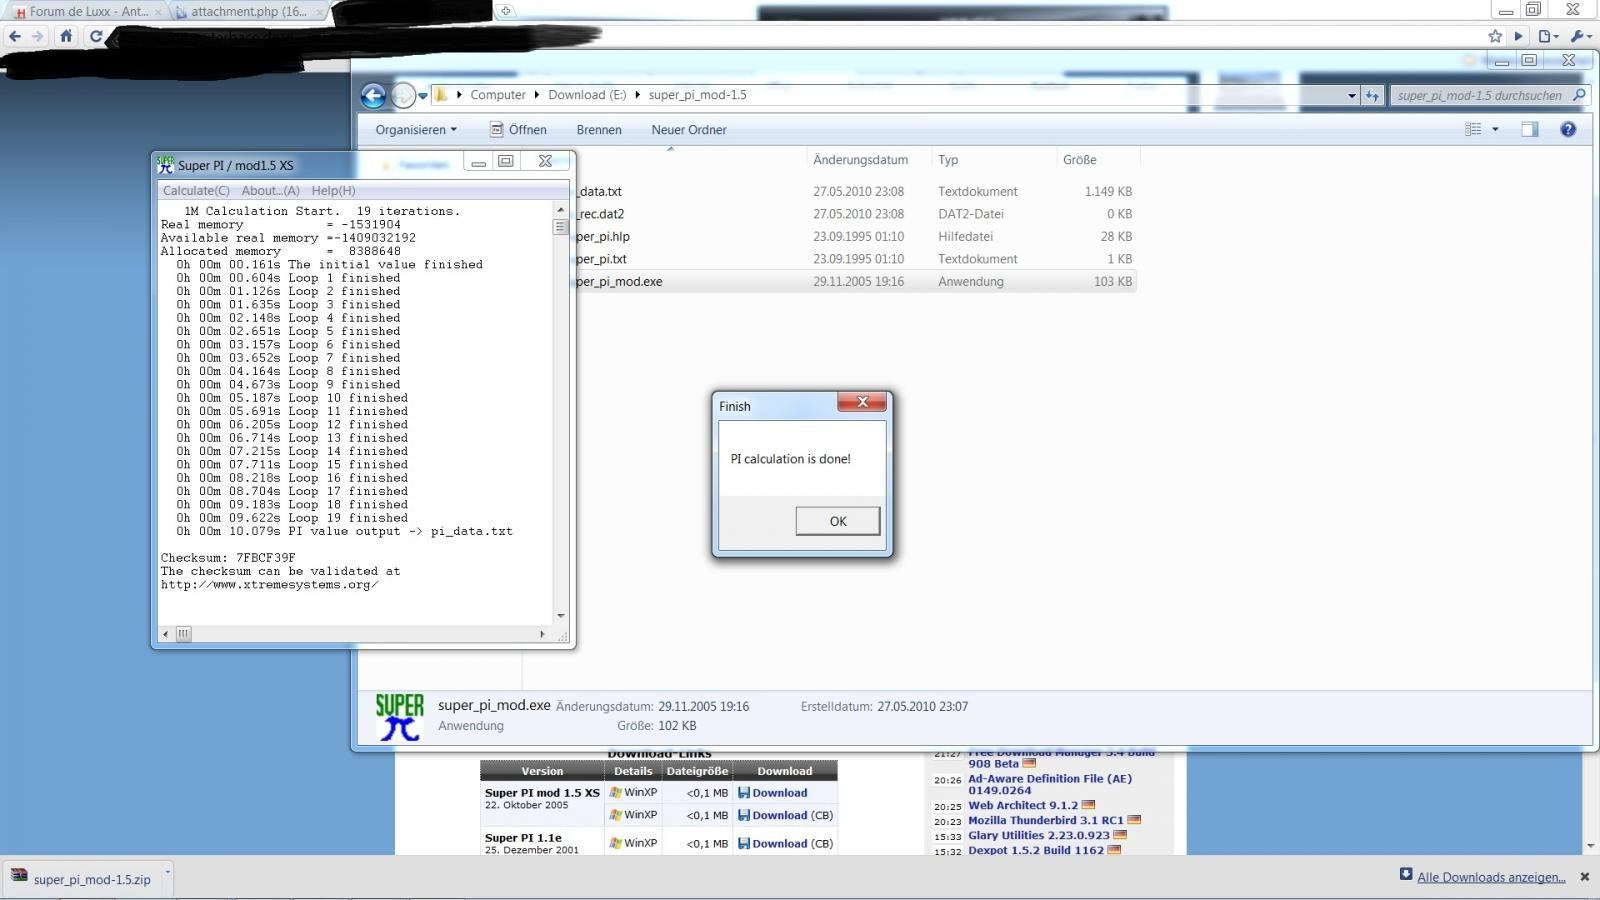Click Computer in the address path
This screenshot has height=900, width=1600.
(498, 95)
